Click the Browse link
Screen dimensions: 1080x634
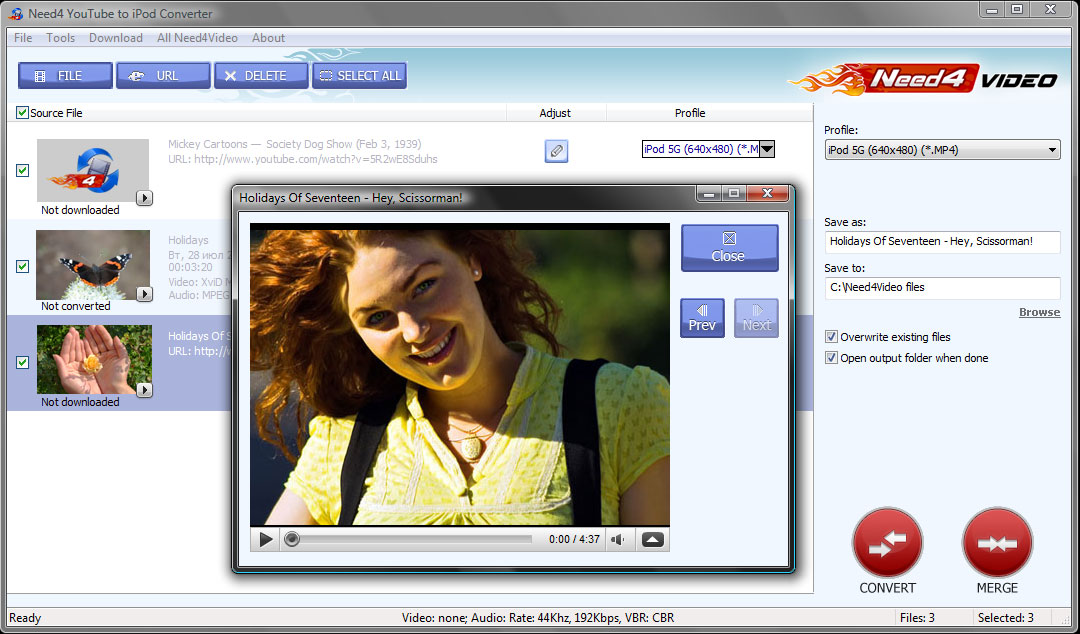pyautogui.click(x=1039, y=312)
